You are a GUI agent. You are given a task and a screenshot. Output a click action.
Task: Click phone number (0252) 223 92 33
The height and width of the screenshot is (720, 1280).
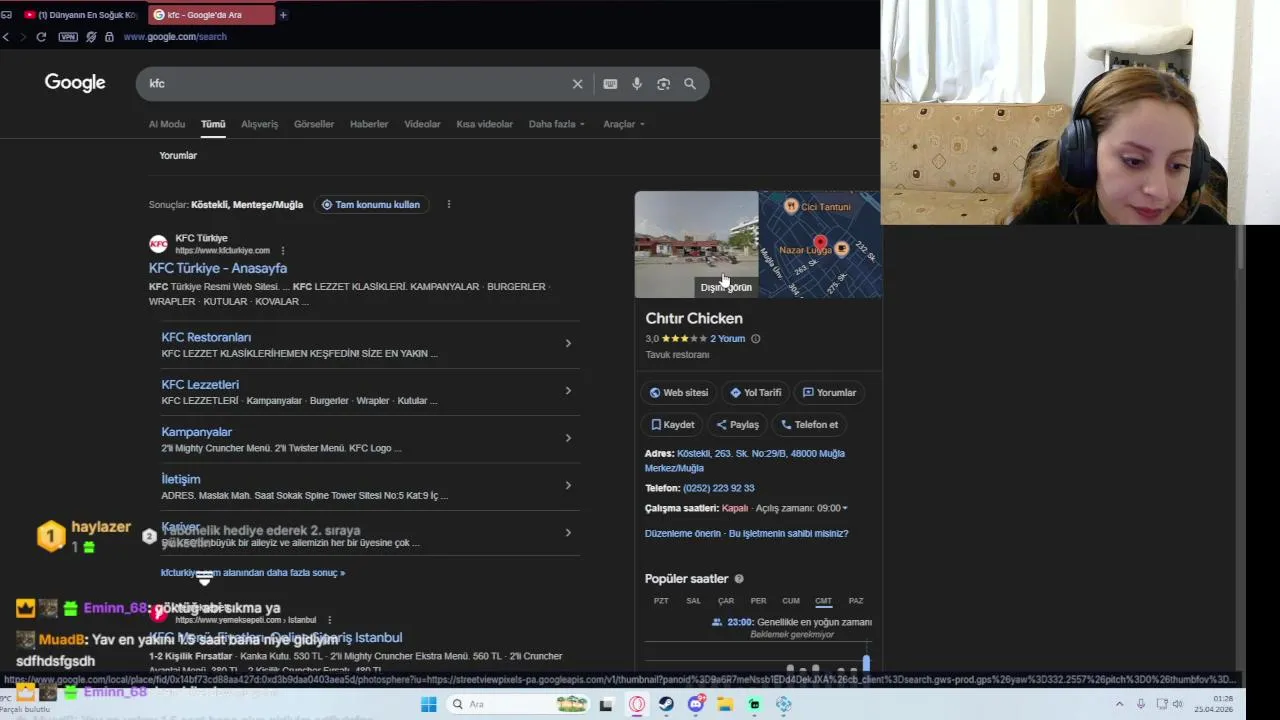[x=719, y=488]
